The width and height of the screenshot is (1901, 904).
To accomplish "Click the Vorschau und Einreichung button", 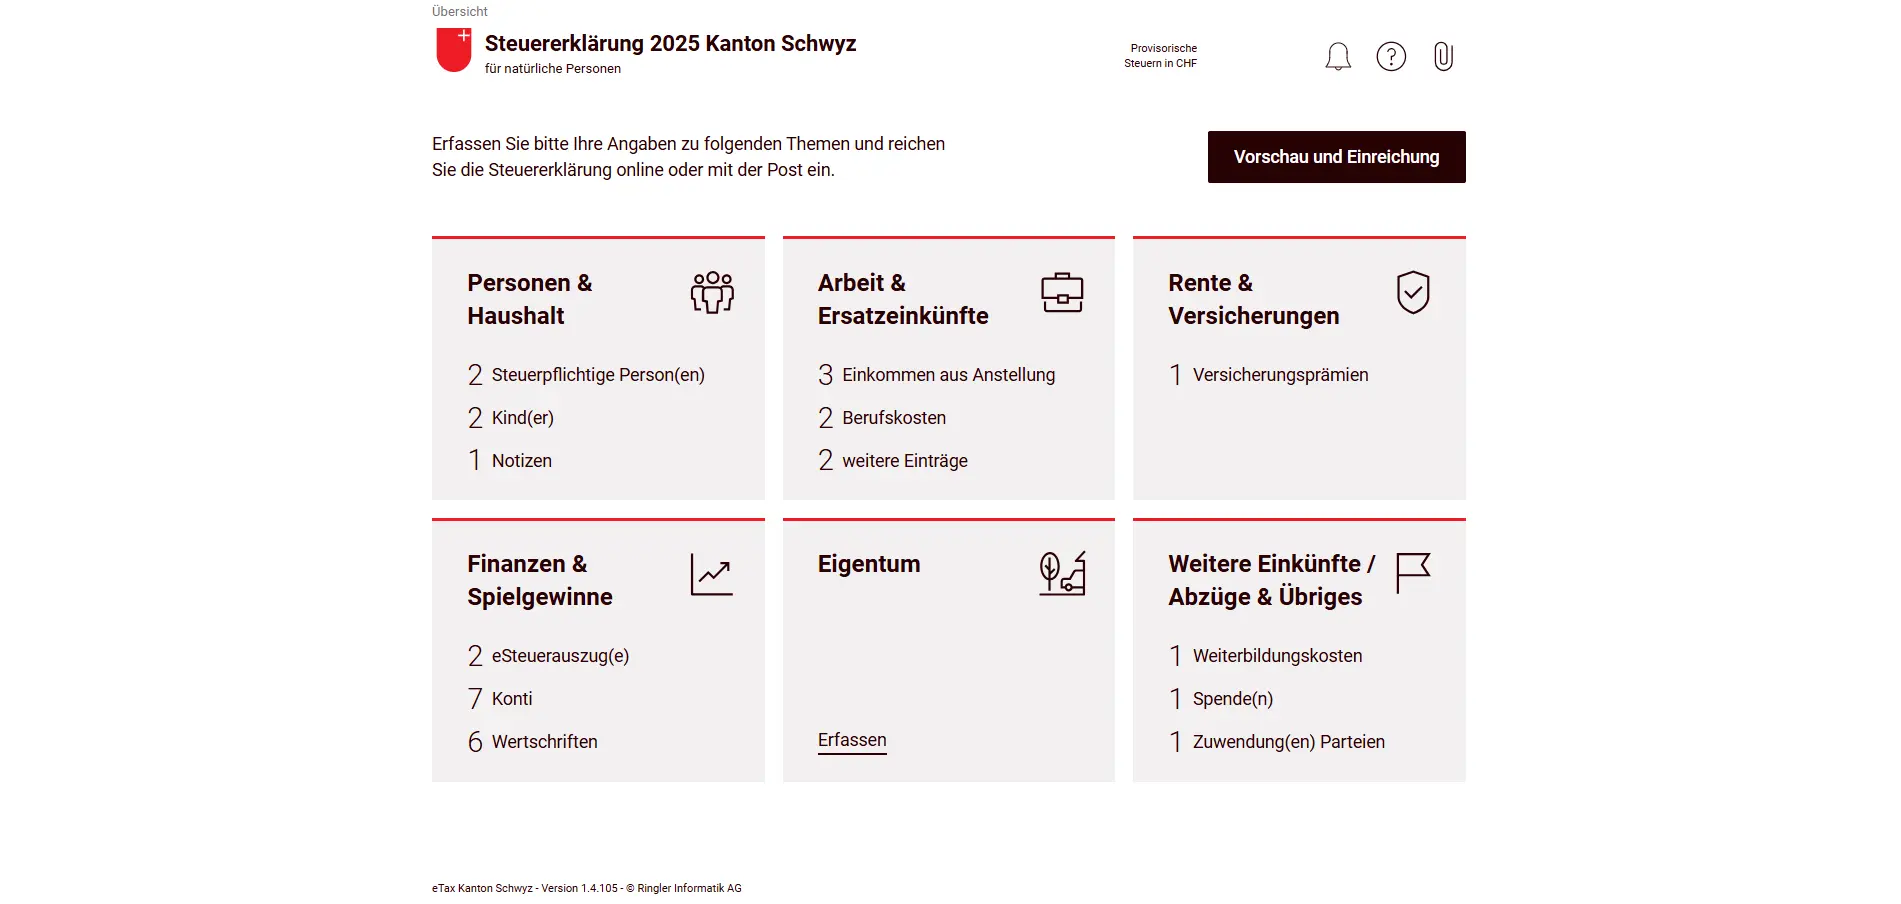I will (1336, 157).
